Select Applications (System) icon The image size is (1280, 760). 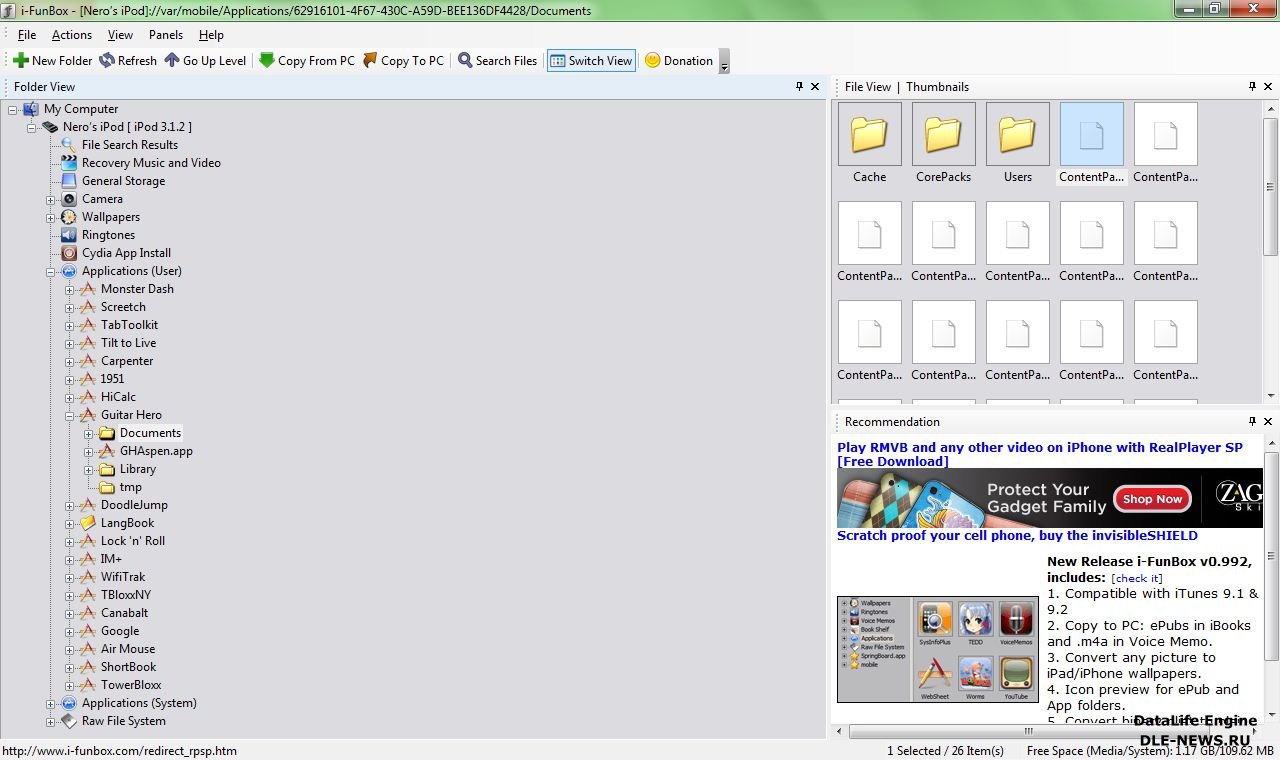click(69, 703)
